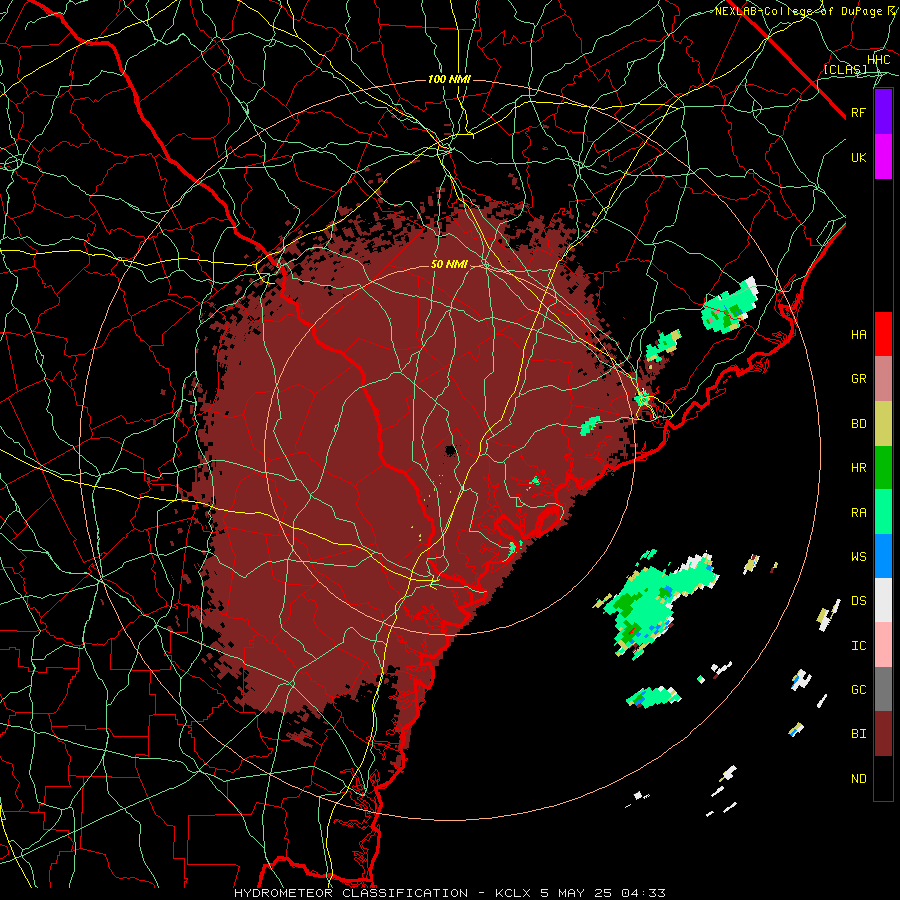The width and height of the screenshot is (900, 900).
Task: Click the '5 MAY 25' date in caption
Action: coord(576,893)
